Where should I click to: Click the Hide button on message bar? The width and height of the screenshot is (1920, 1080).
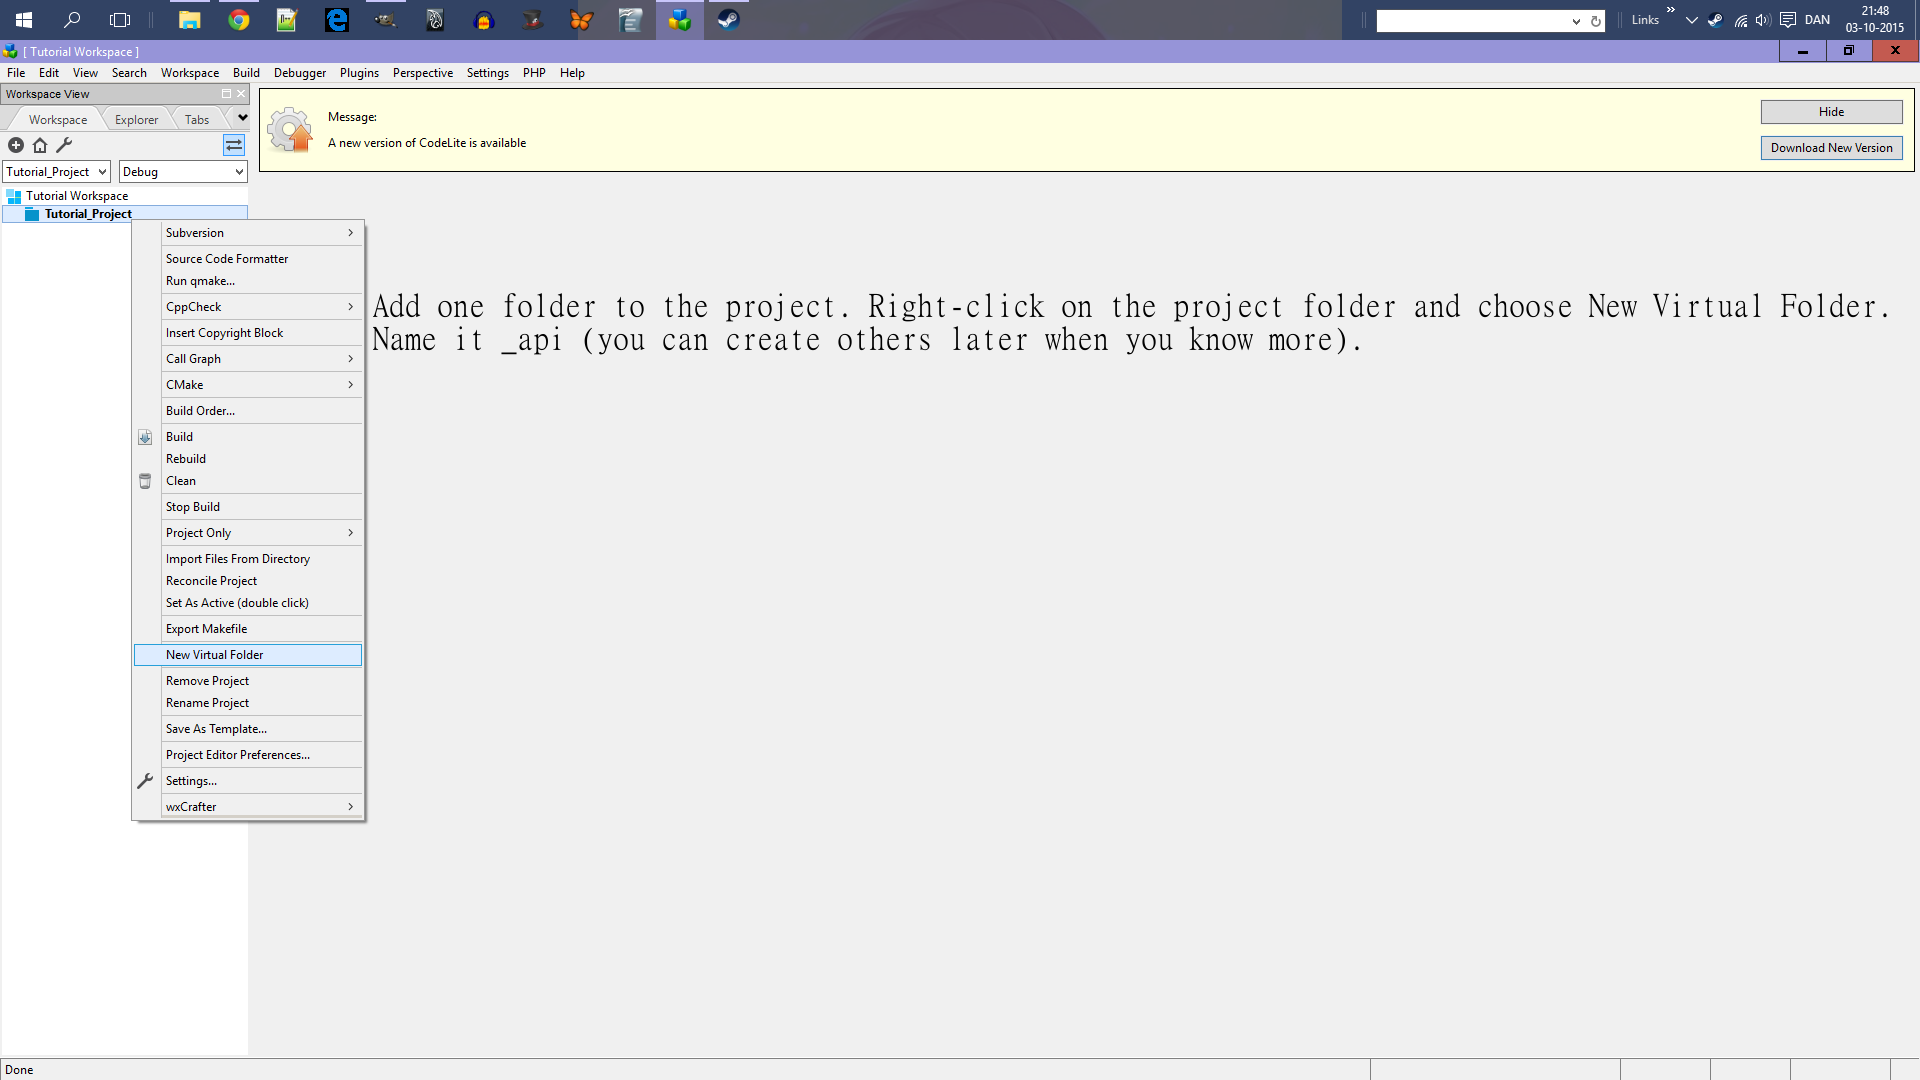click(x=1832, y=111)
